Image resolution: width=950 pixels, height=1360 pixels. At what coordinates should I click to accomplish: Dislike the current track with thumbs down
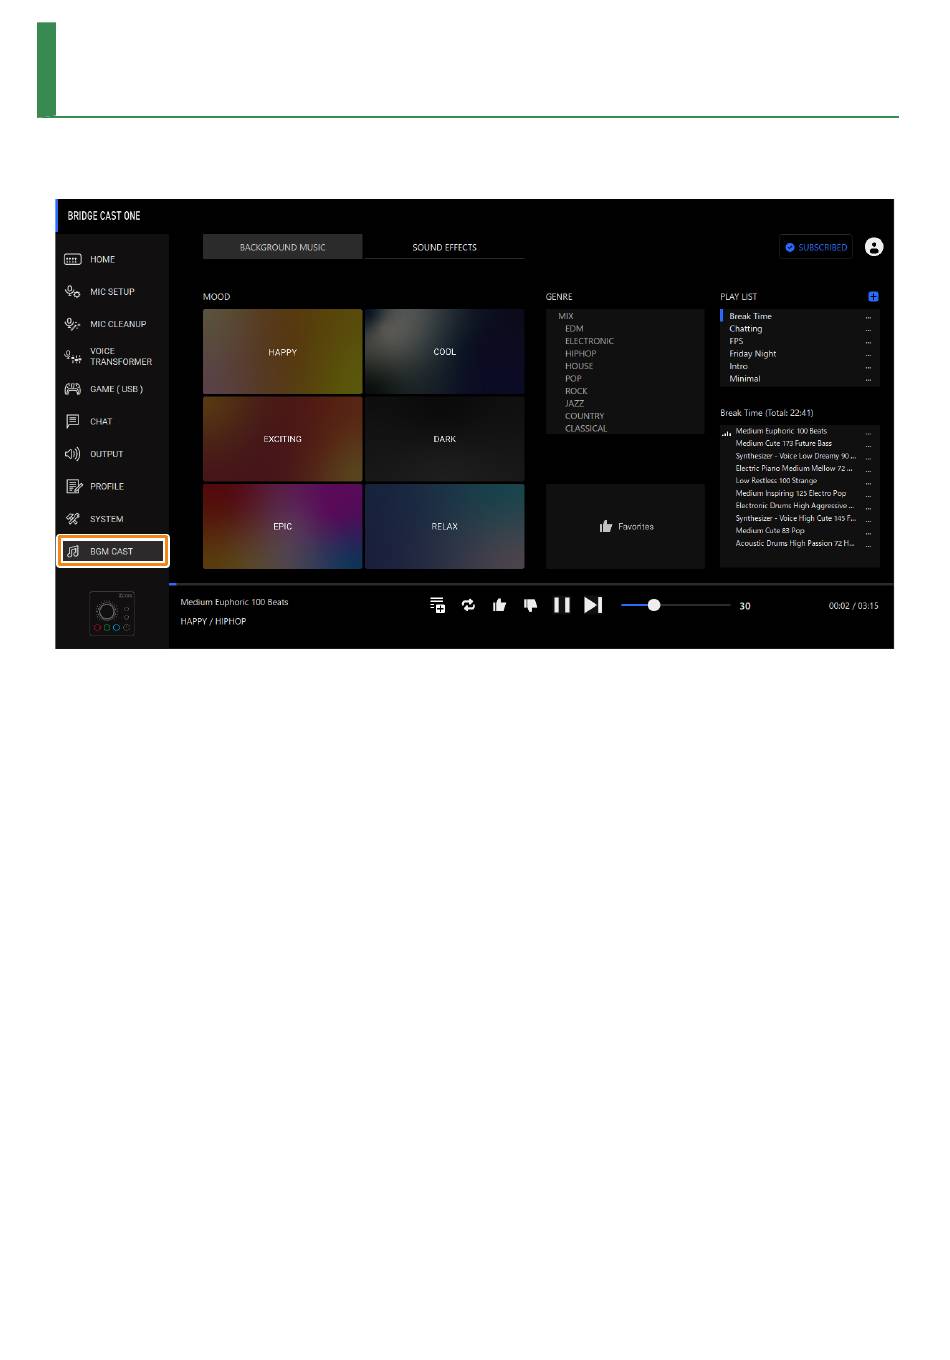[x=531, y=605]
